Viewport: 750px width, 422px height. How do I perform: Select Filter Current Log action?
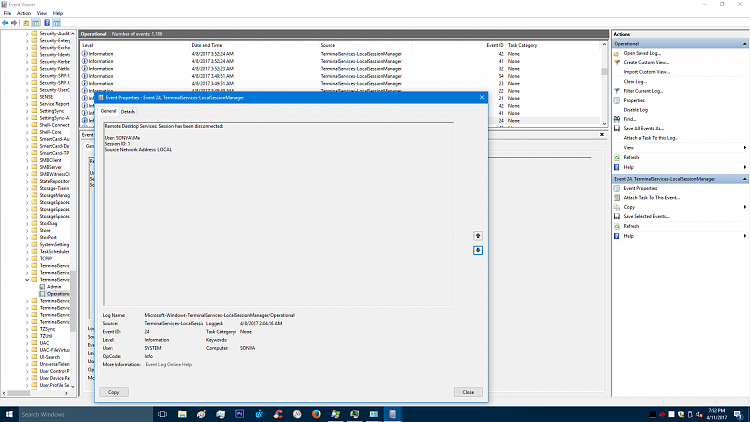pyautogui.click(x=643, y=91)
